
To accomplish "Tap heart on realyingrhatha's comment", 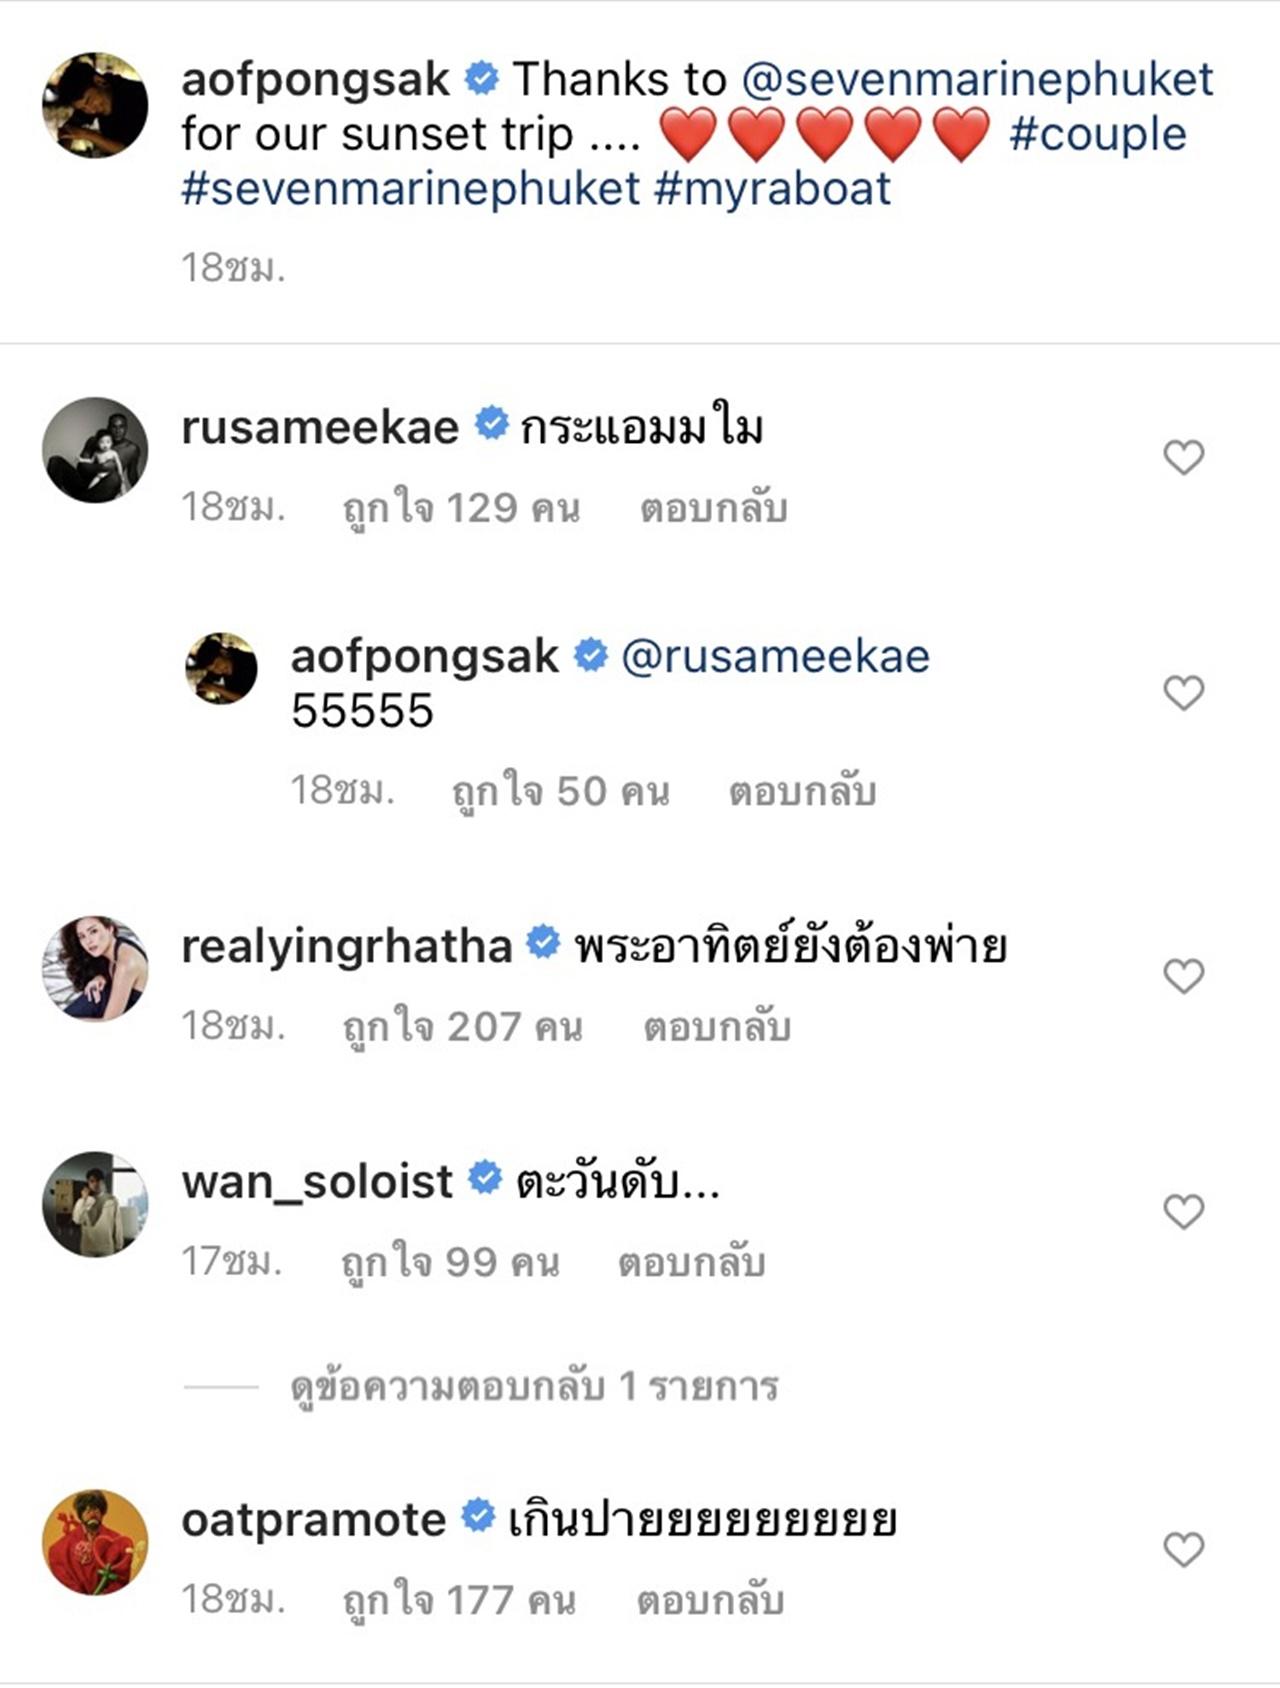I will click(x=1183, y=976).
